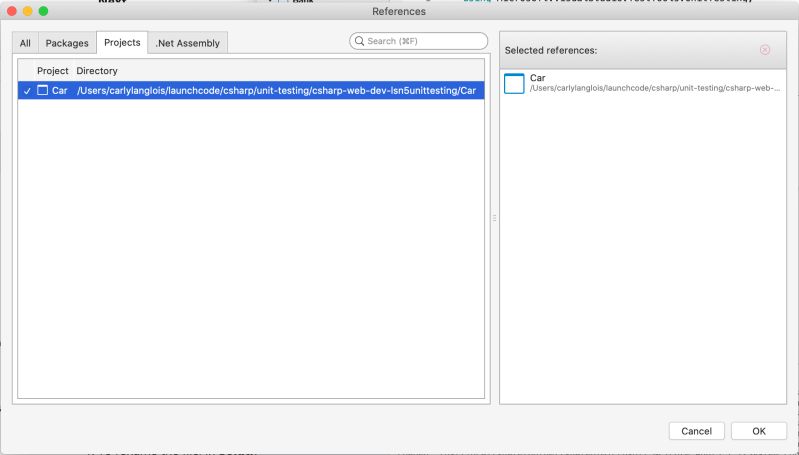Screen dimensions: 799x455
Task: Remove selected references with red X icon
Action: [x=765, y=50]
